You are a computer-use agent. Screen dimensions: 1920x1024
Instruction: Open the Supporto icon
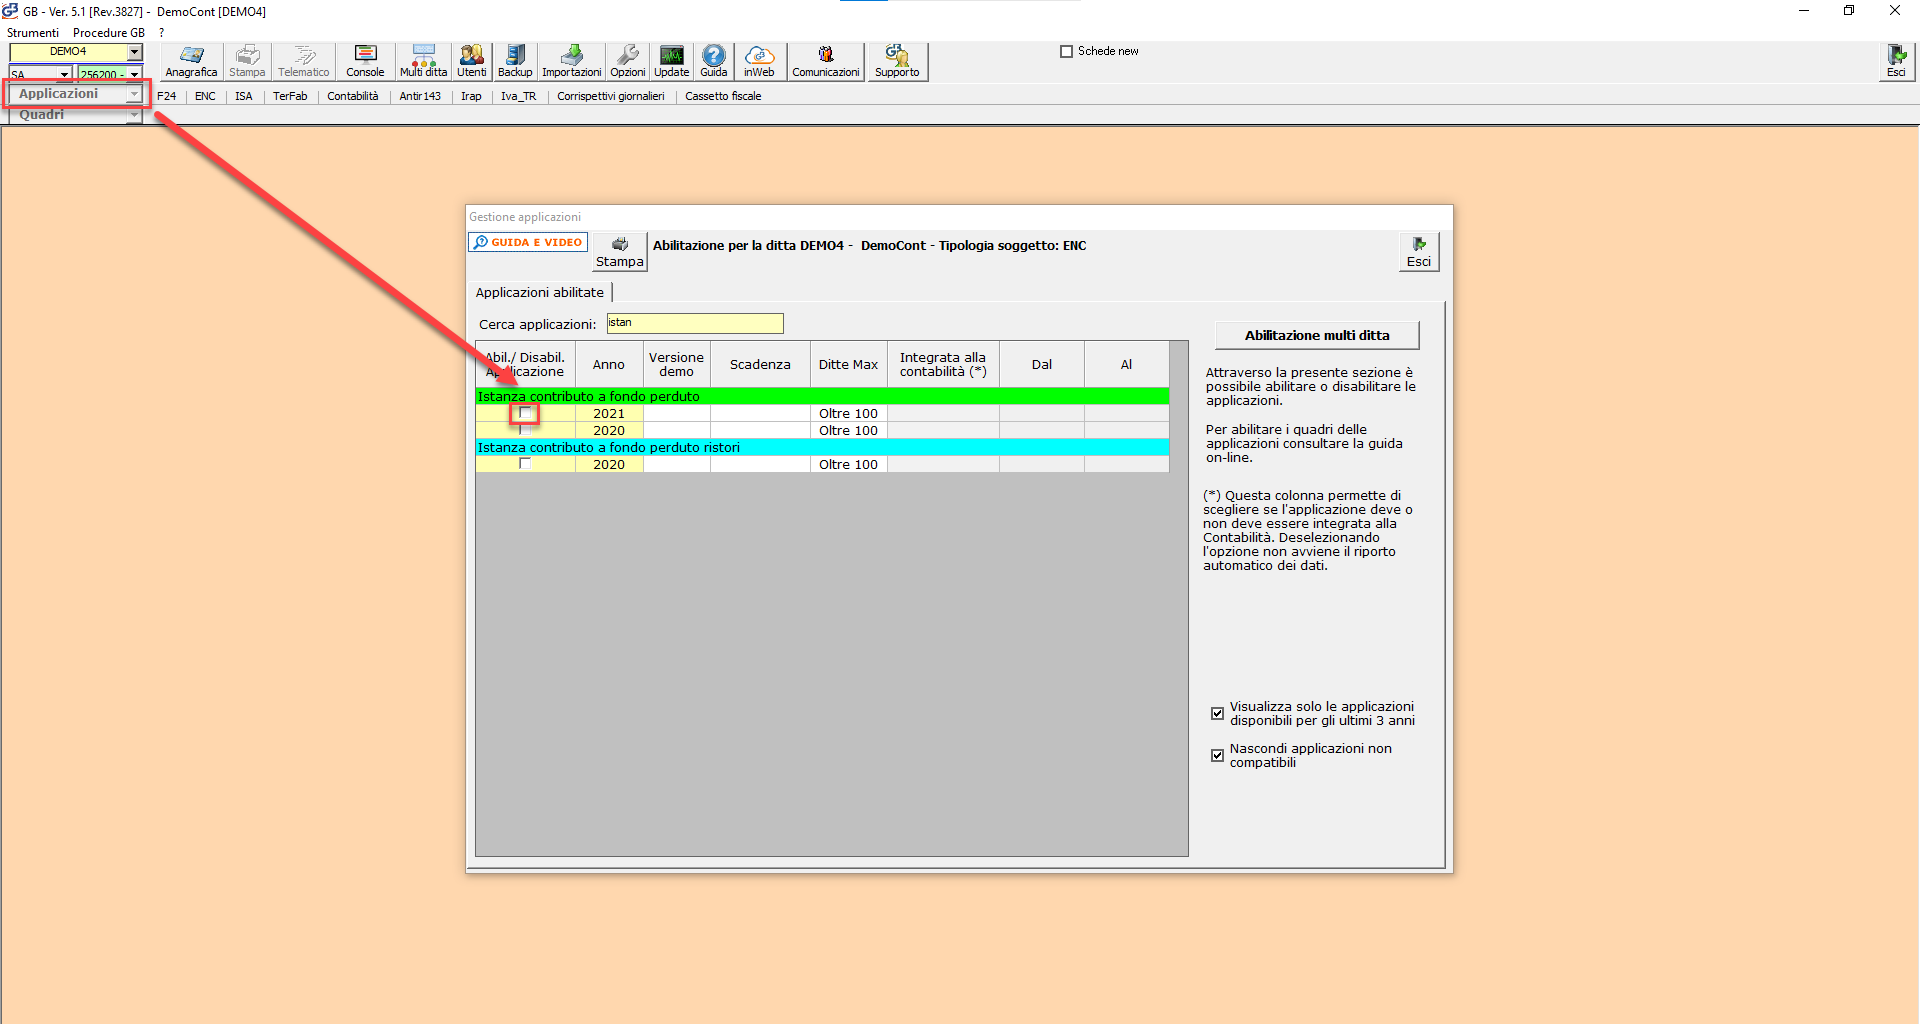pyautogui.click(x=897, y=61)
